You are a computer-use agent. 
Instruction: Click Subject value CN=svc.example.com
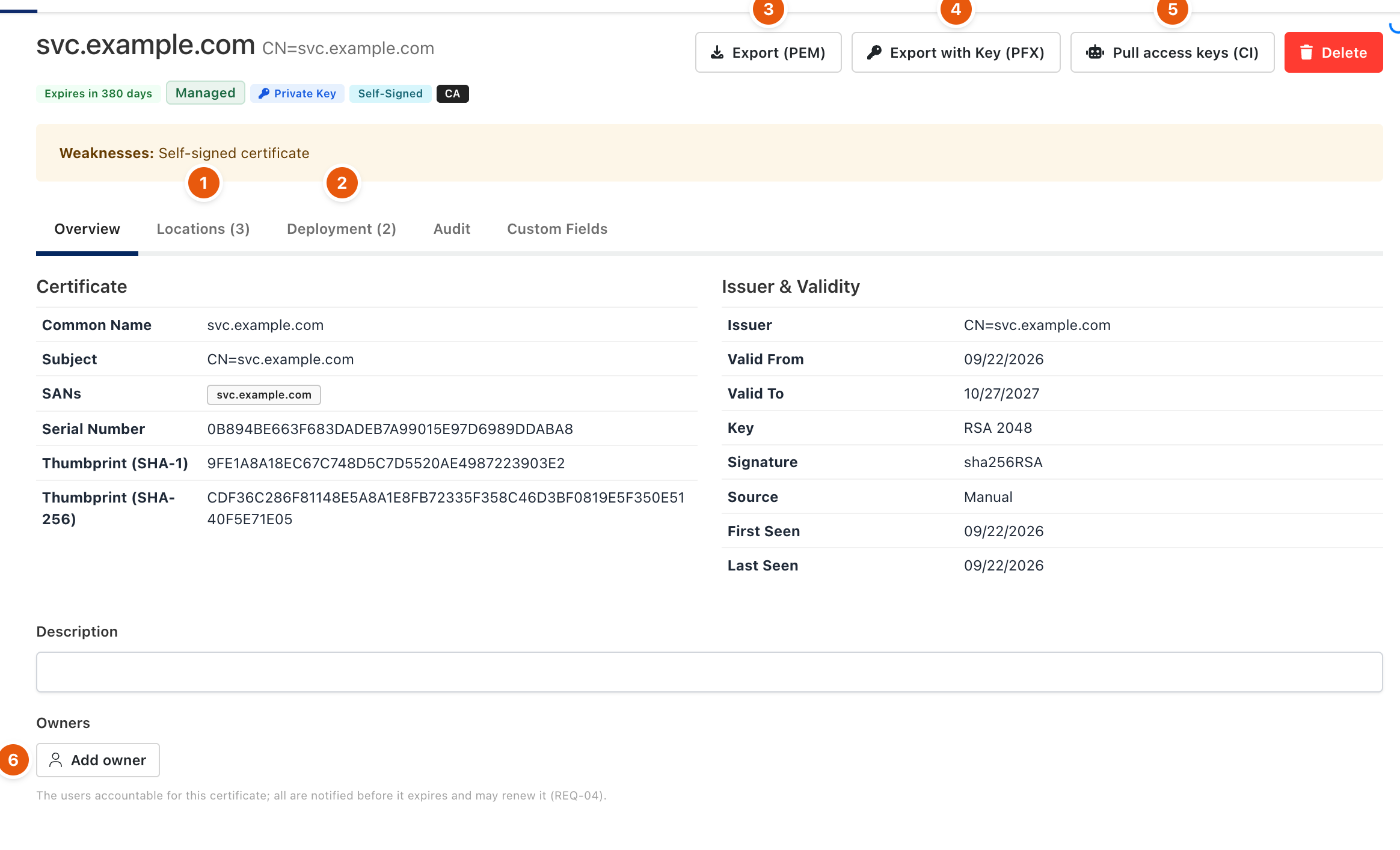click(x=280, y=359)
